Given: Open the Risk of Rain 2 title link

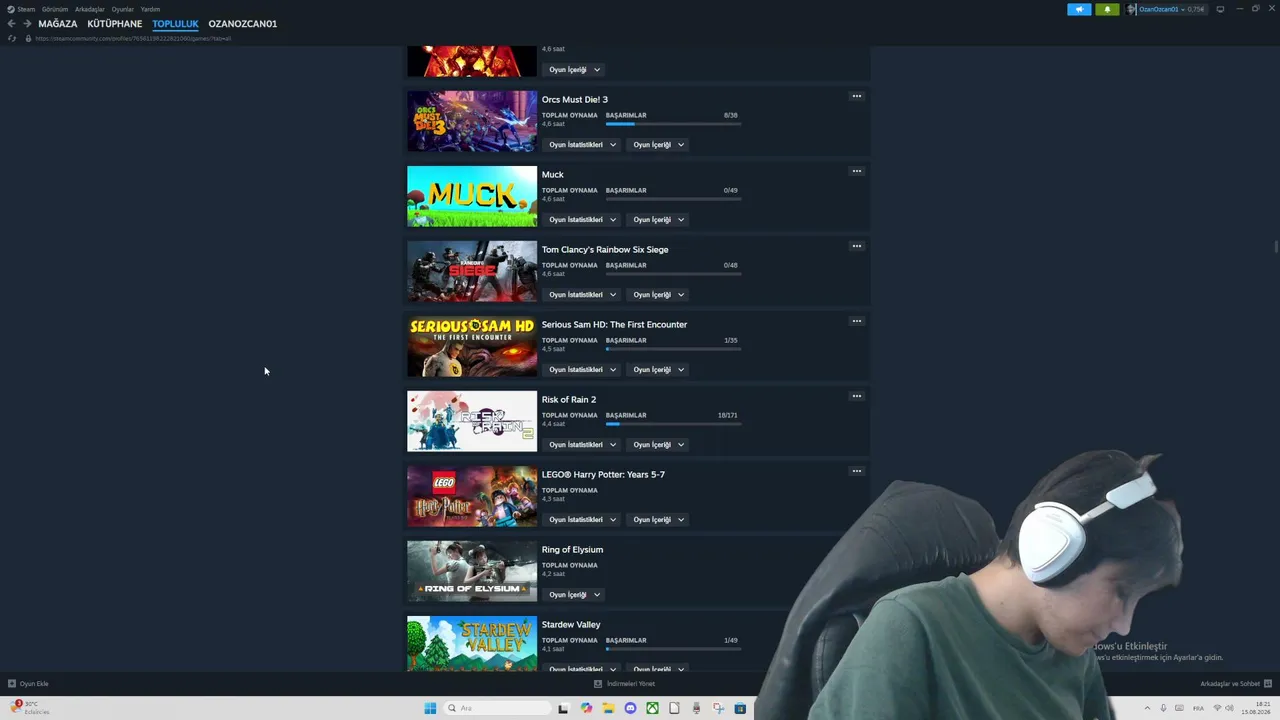Looking at the screenshot, I should 569,400.
